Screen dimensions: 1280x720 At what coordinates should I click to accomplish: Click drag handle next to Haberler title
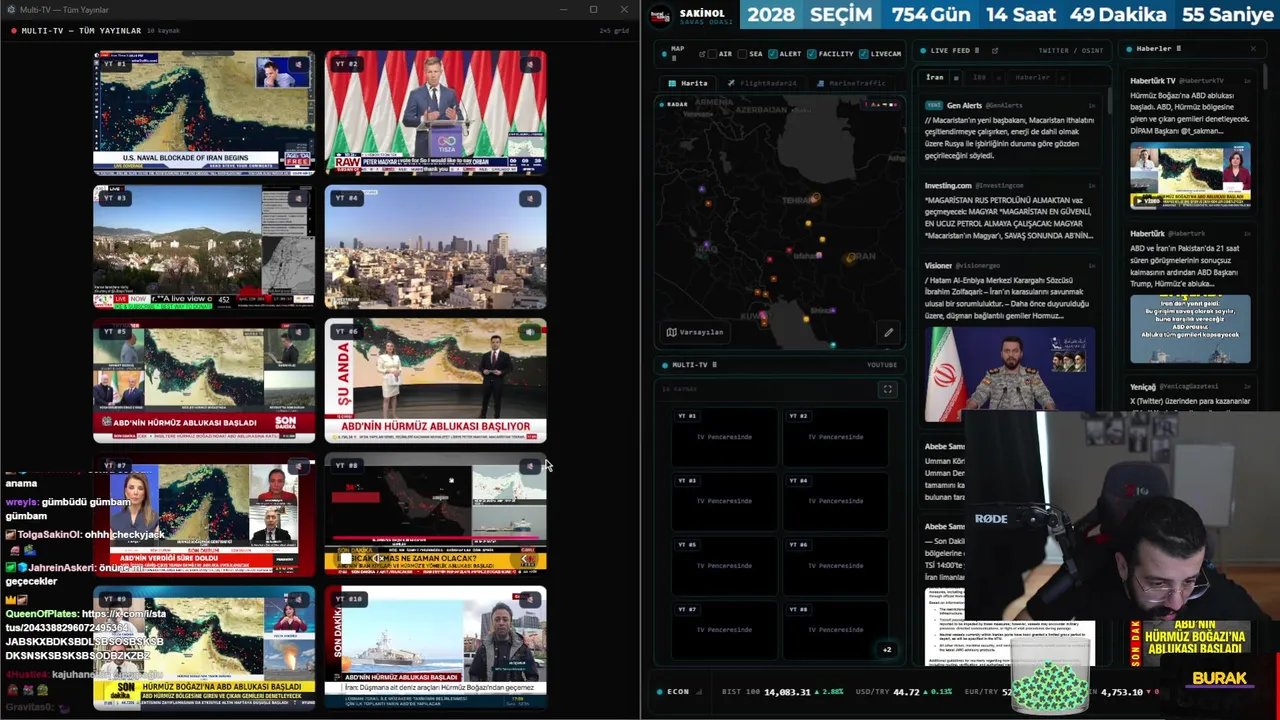1178,48
